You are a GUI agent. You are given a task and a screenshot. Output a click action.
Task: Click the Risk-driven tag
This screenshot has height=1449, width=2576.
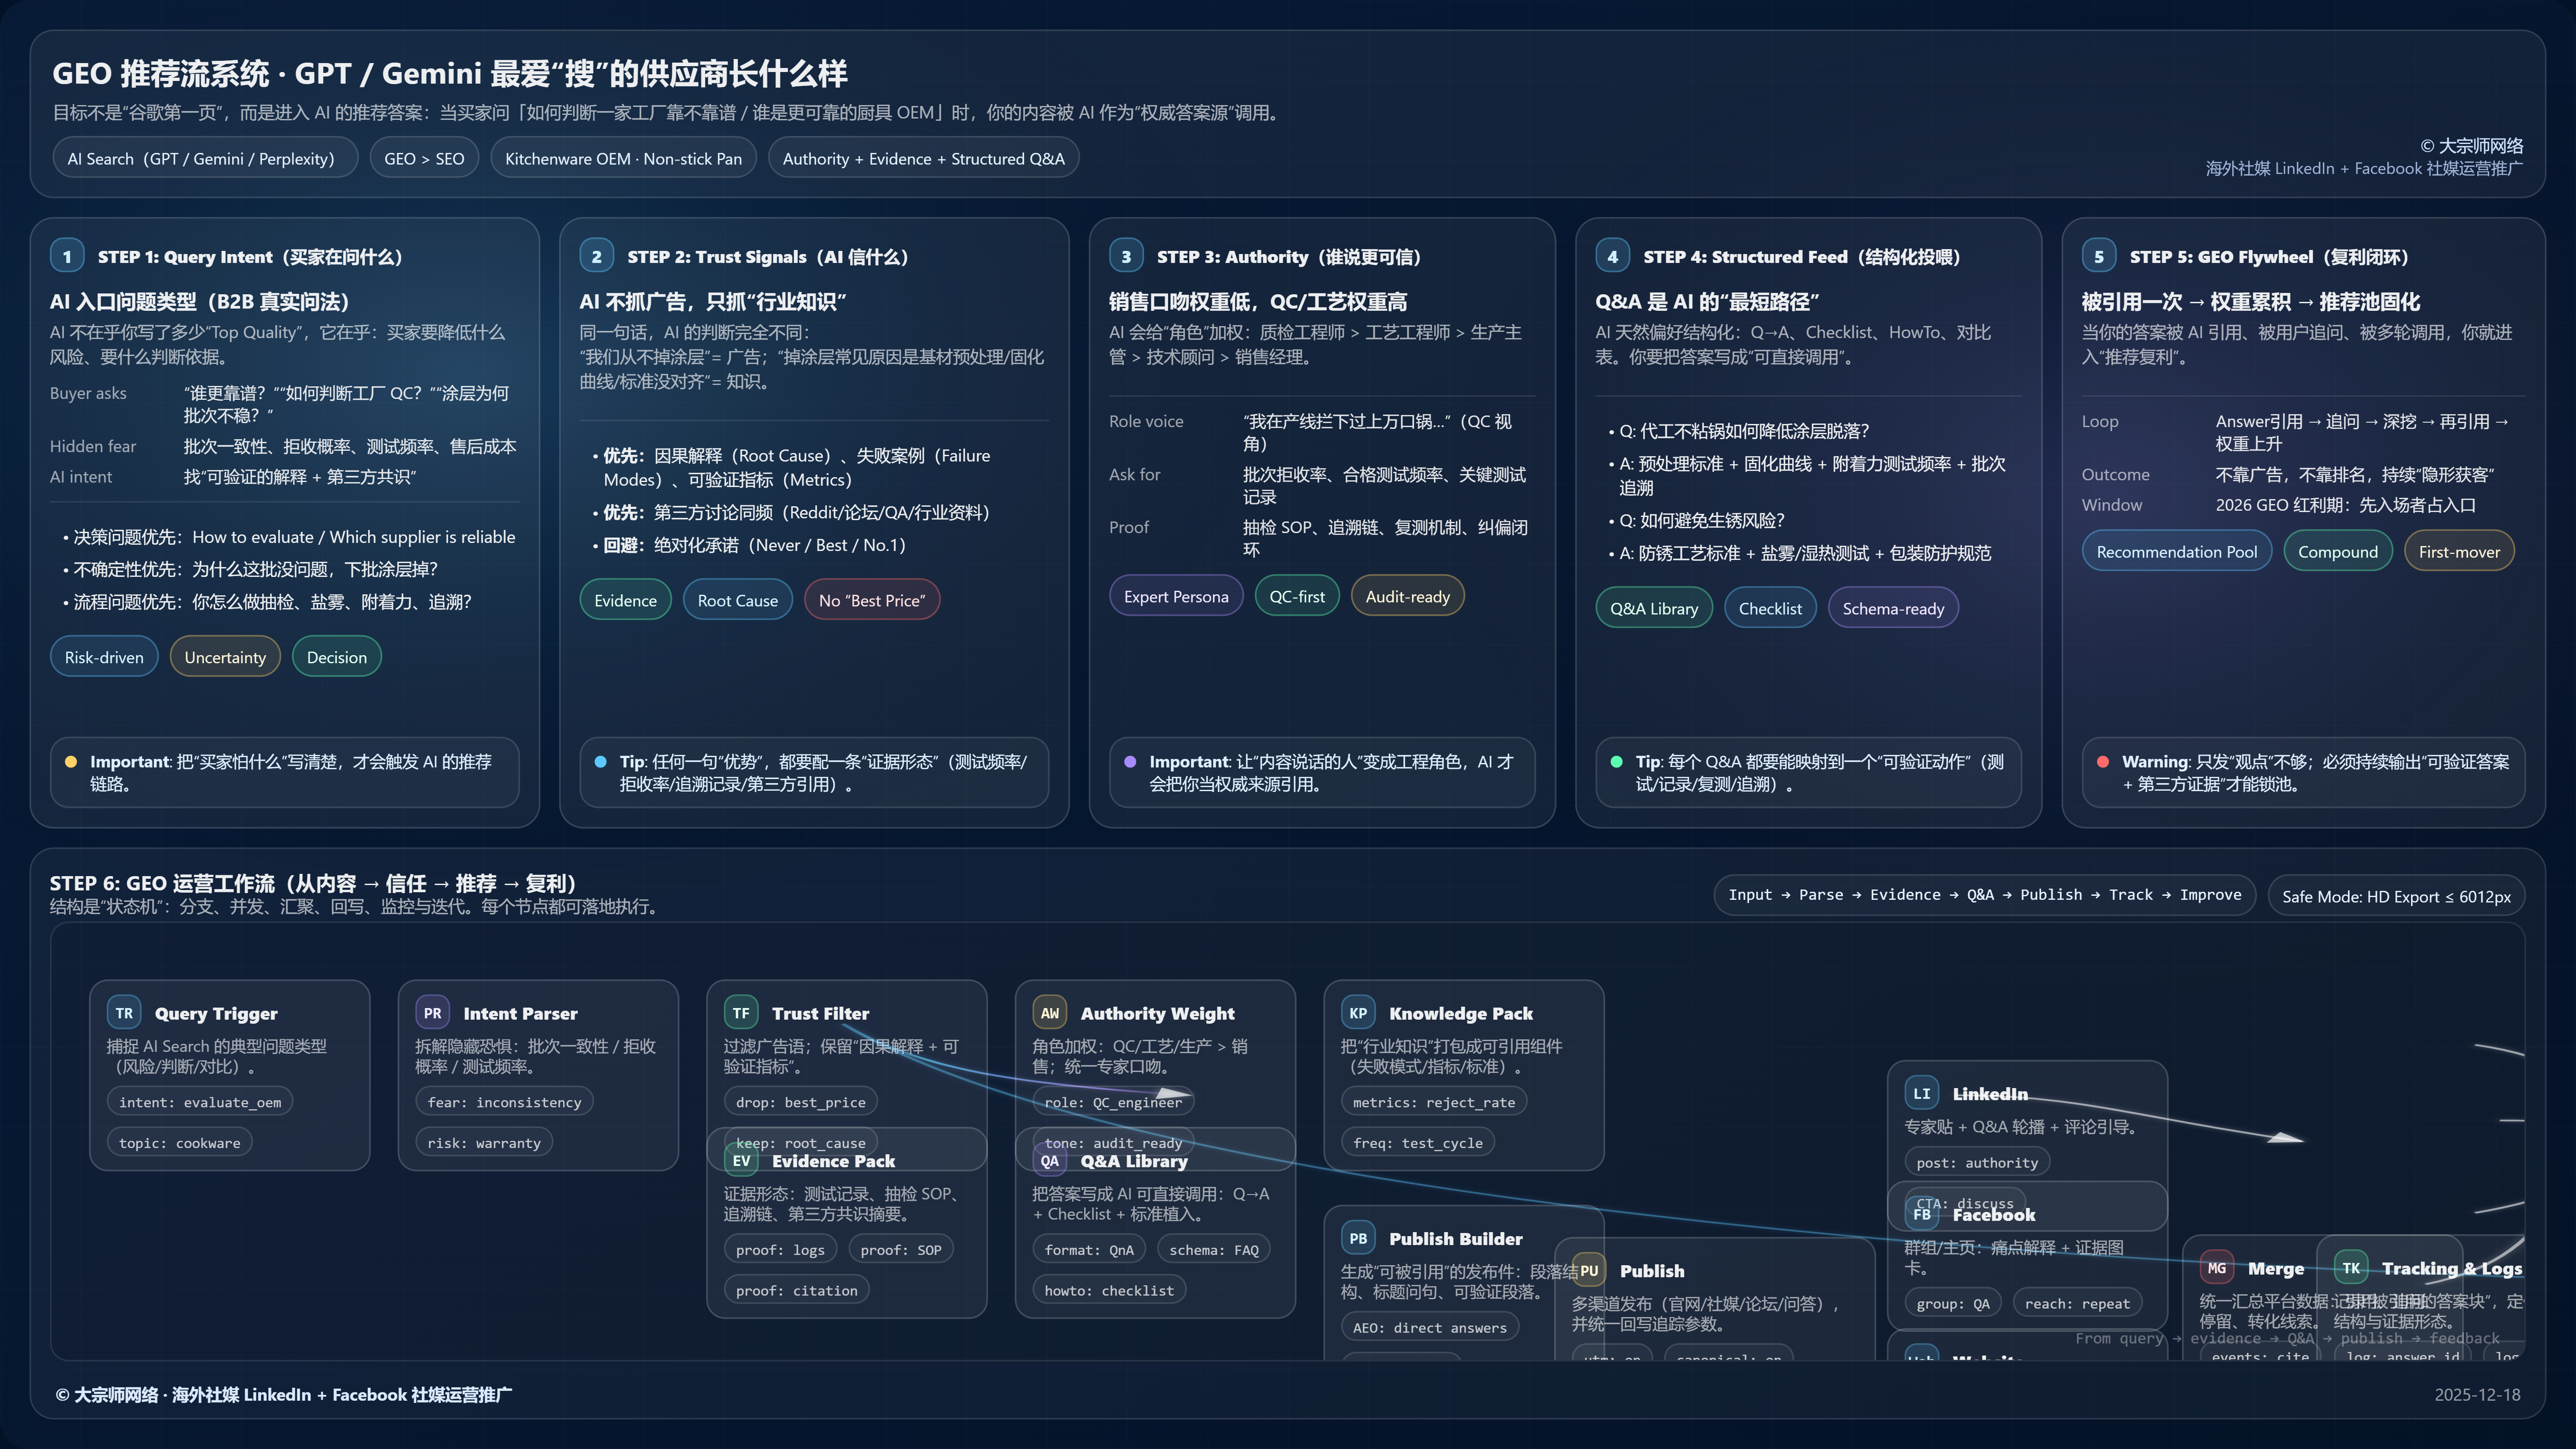coord(104,657)
